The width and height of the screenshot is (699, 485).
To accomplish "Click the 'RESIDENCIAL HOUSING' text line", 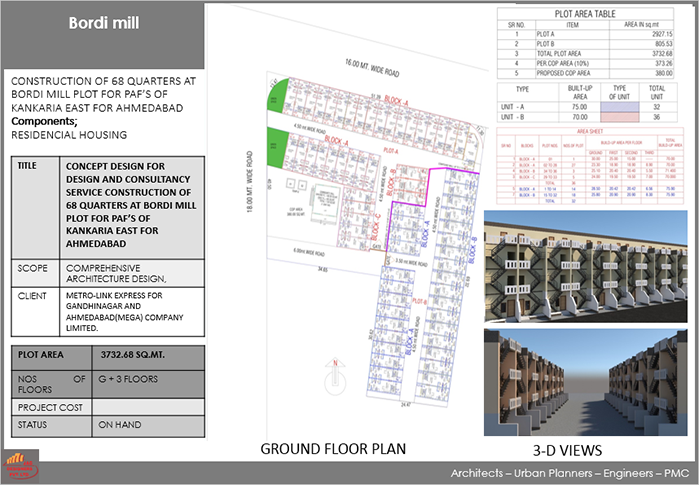I will [69, 135].
